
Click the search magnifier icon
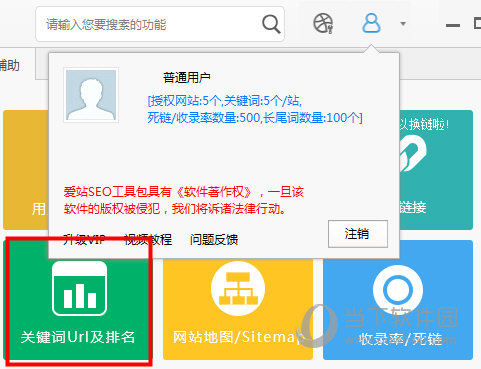click(271, 24)
